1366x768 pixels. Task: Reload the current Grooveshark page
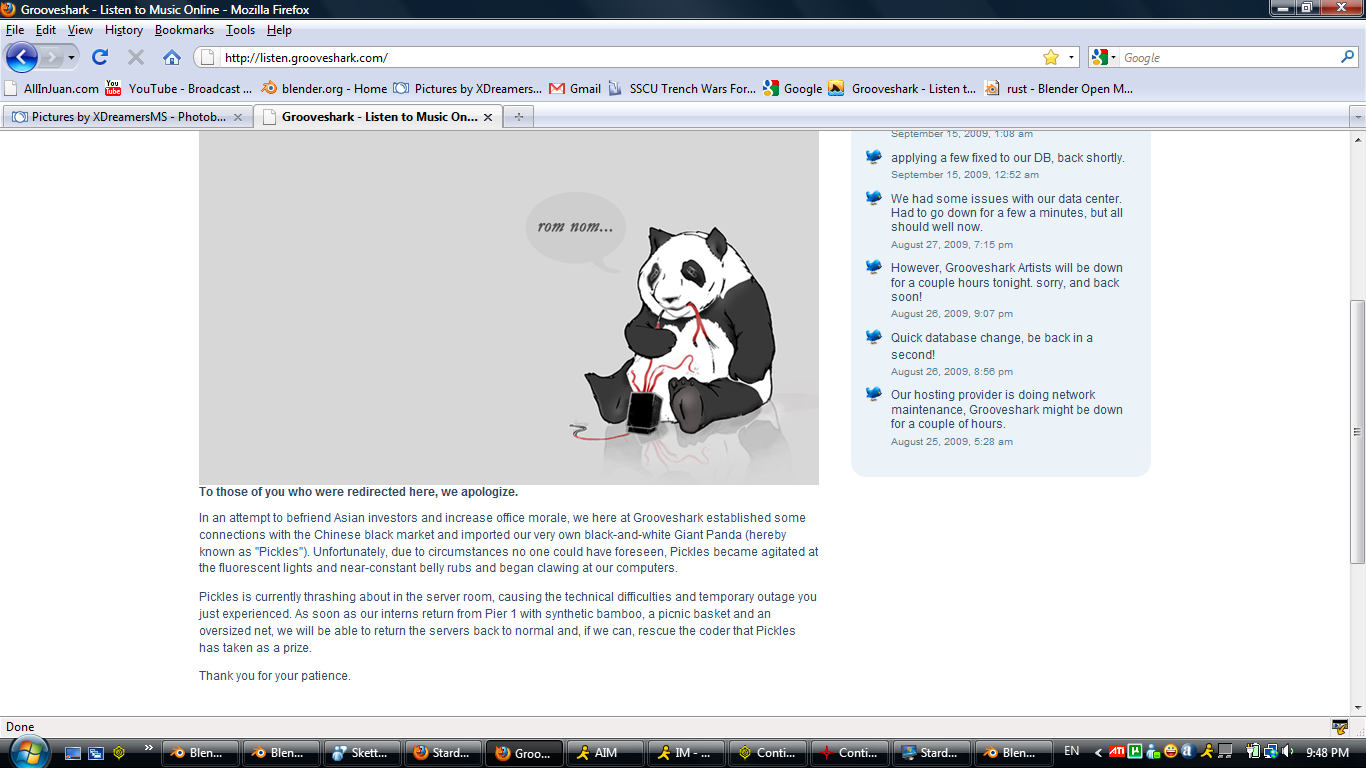100,57
